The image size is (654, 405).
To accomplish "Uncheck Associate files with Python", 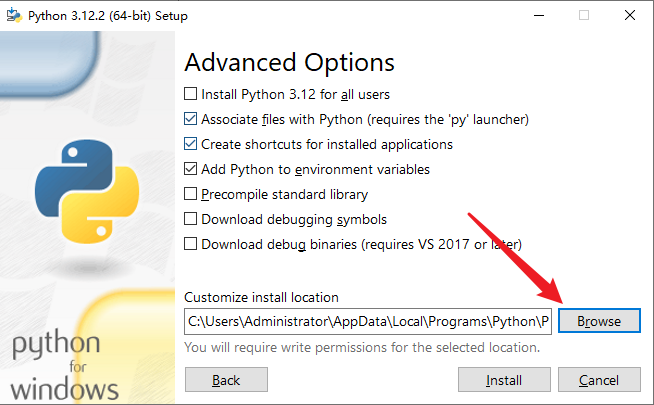I will click(x=191, y=120).
